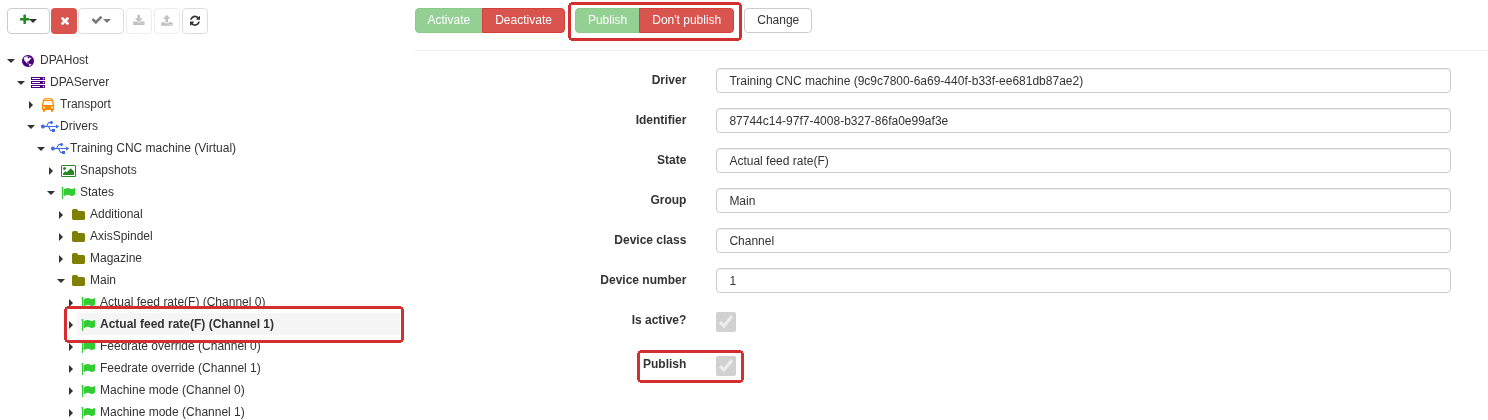1488x420 pixels.
Task: Select Machine mode (Channel 0) label
Action: pos(172,390)
